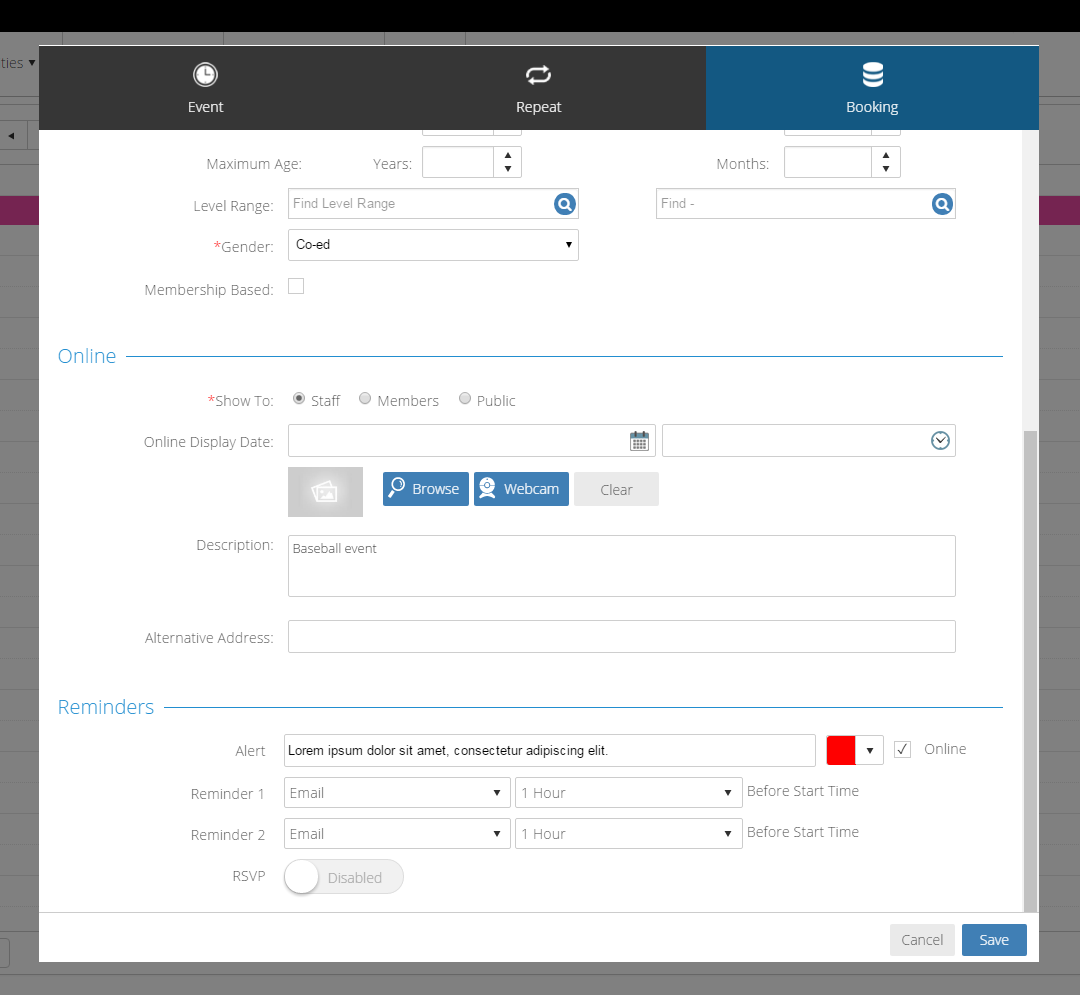Click the red alert color swatch

pyautogui.click(x=841, y=750)
